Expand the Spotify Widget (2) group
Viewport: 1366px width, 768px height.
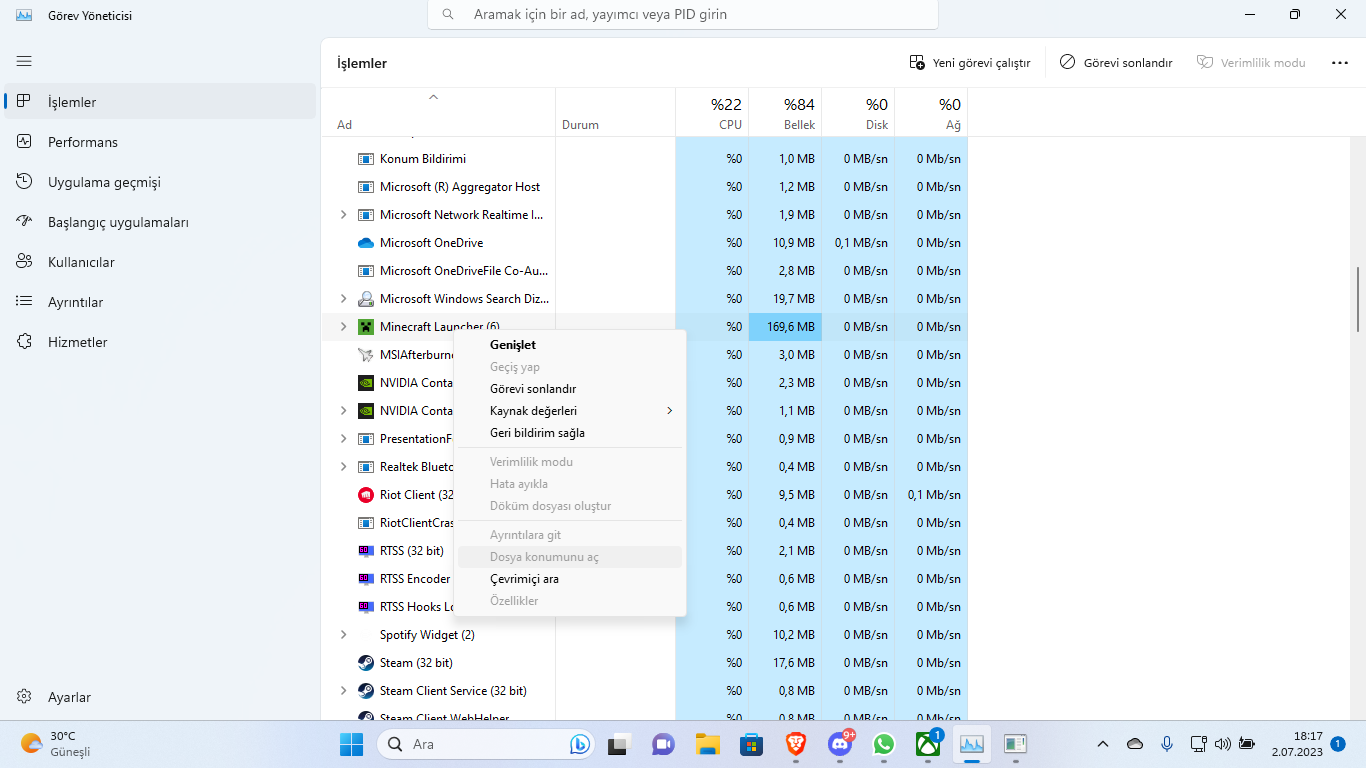343,635
